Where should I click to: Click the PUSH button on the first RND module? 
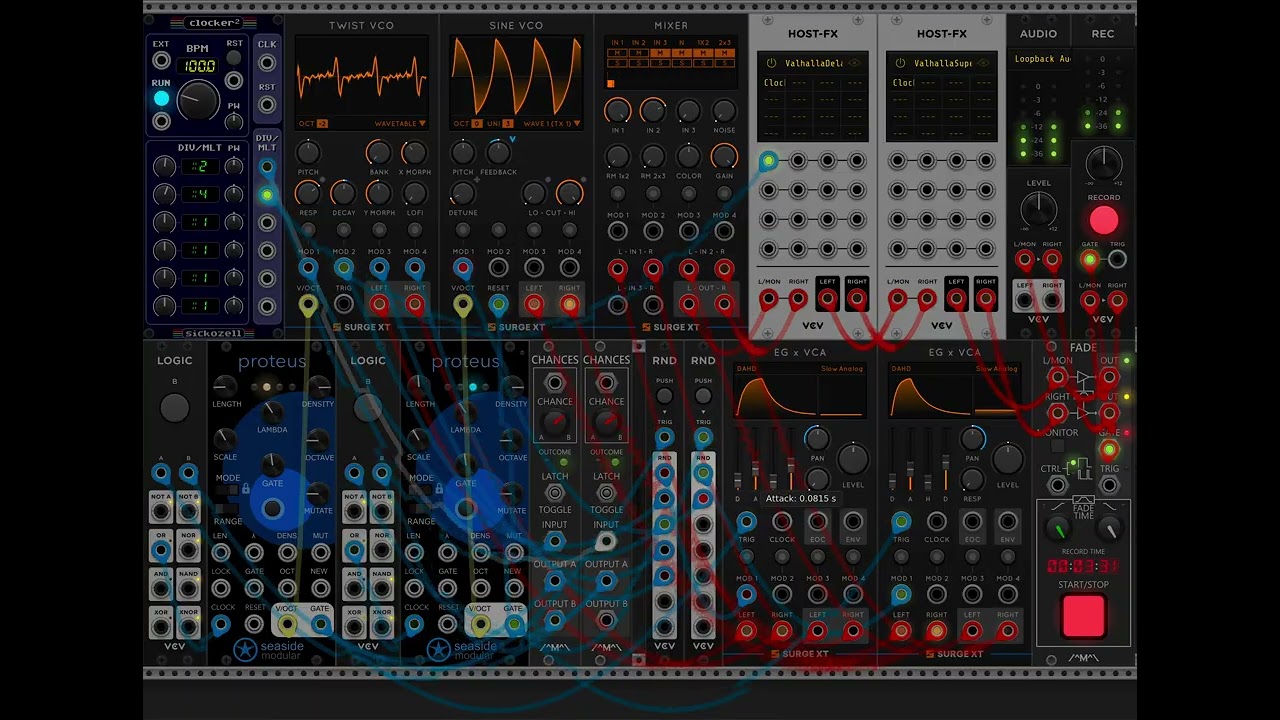click(665, 397)
